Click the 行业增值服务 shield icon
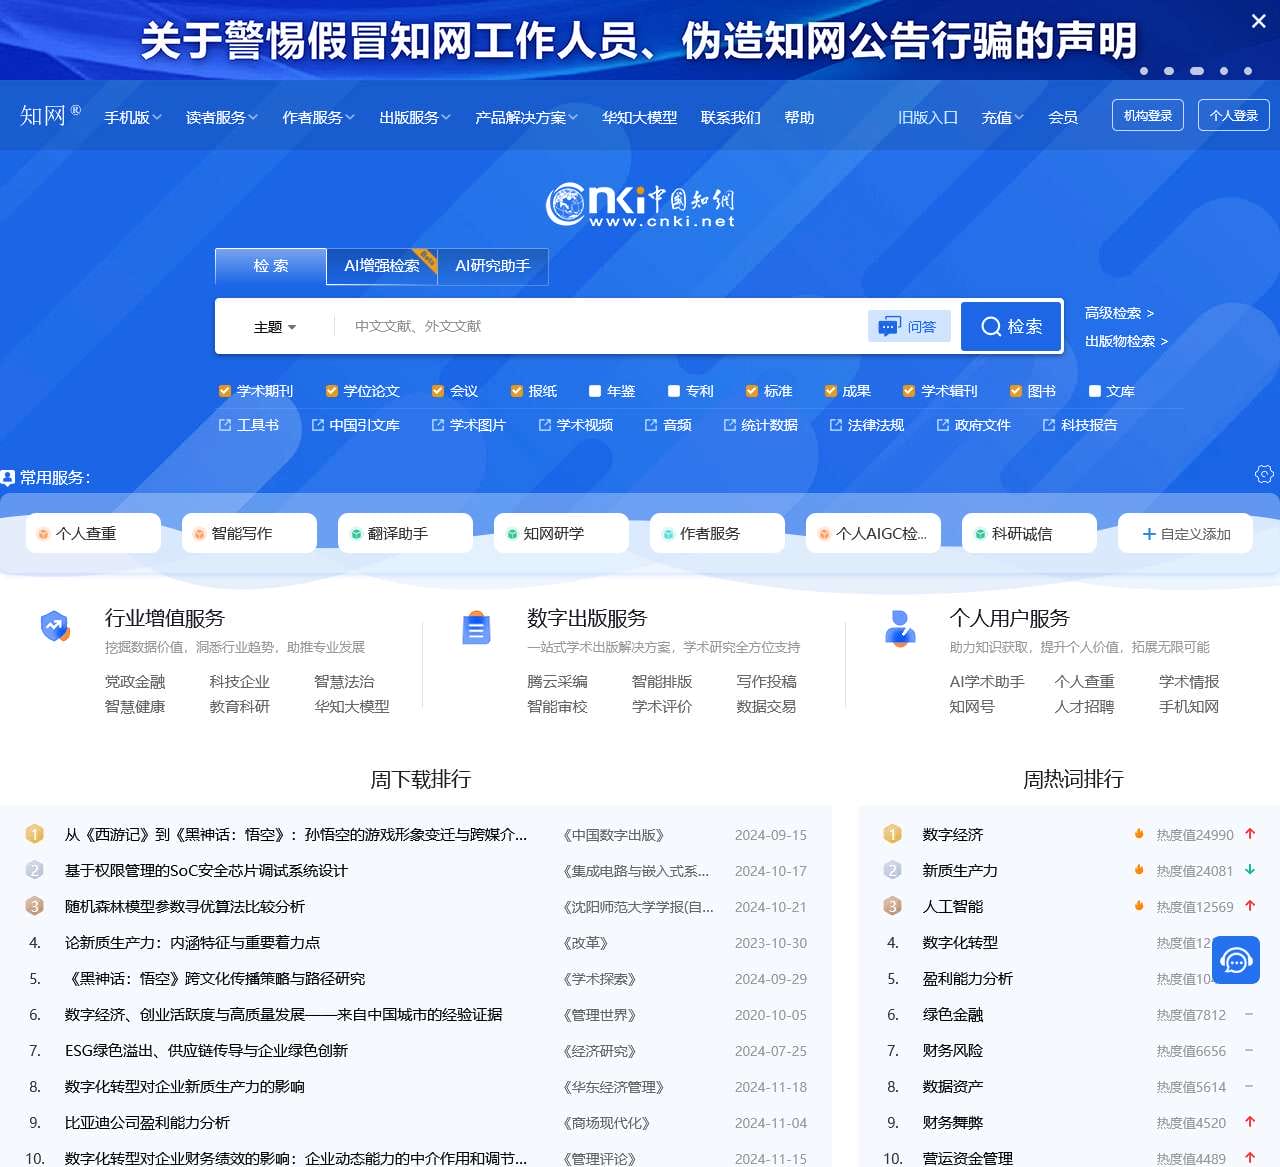Viewport: 1280px width, 1167px height. pos(55,627)
